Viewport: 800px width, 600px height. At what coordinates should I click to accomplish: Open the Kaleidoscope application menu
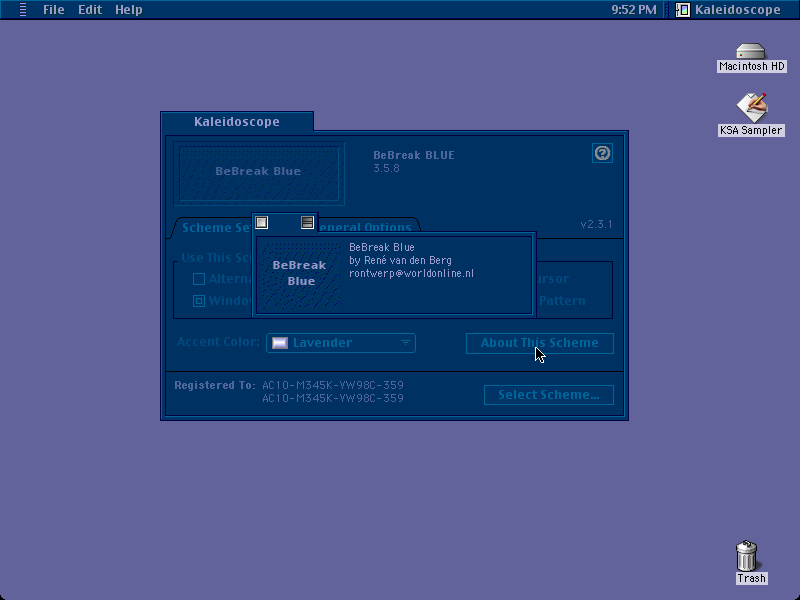728,10
